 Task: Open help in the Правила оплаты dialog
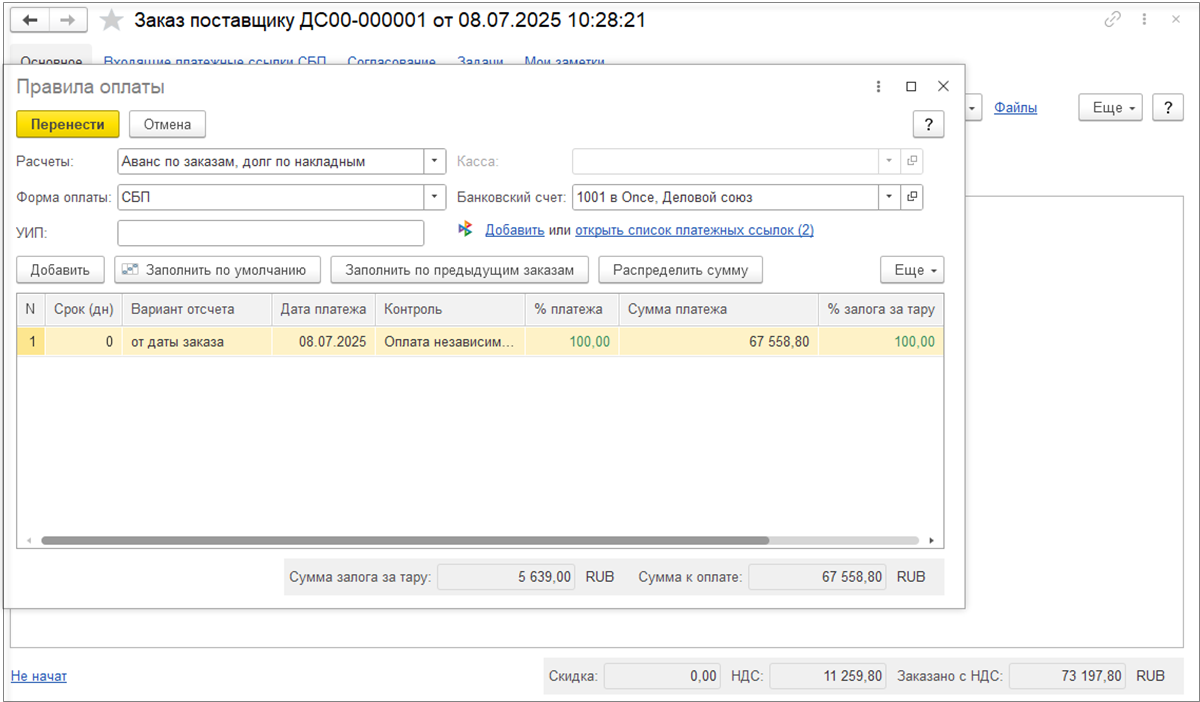pos(928,124)
